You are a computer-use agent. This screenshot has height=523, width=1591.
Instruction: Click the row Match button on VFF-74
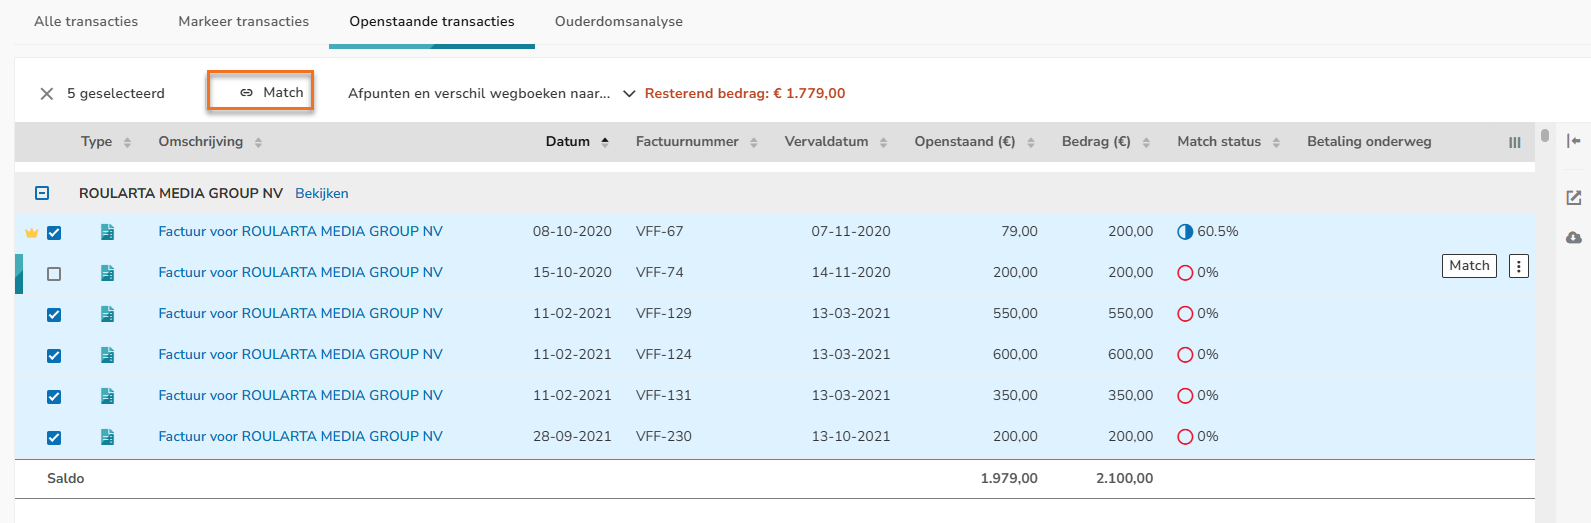1469,265
